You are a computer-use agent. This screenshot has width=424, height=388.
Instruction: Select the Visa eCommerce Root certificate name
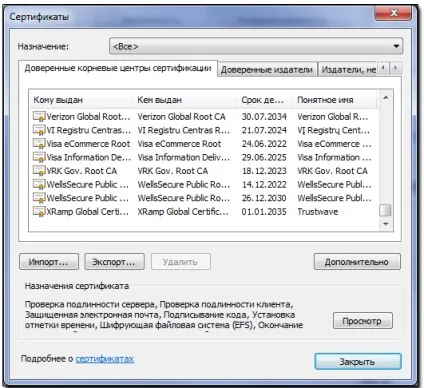click(88, 144)
